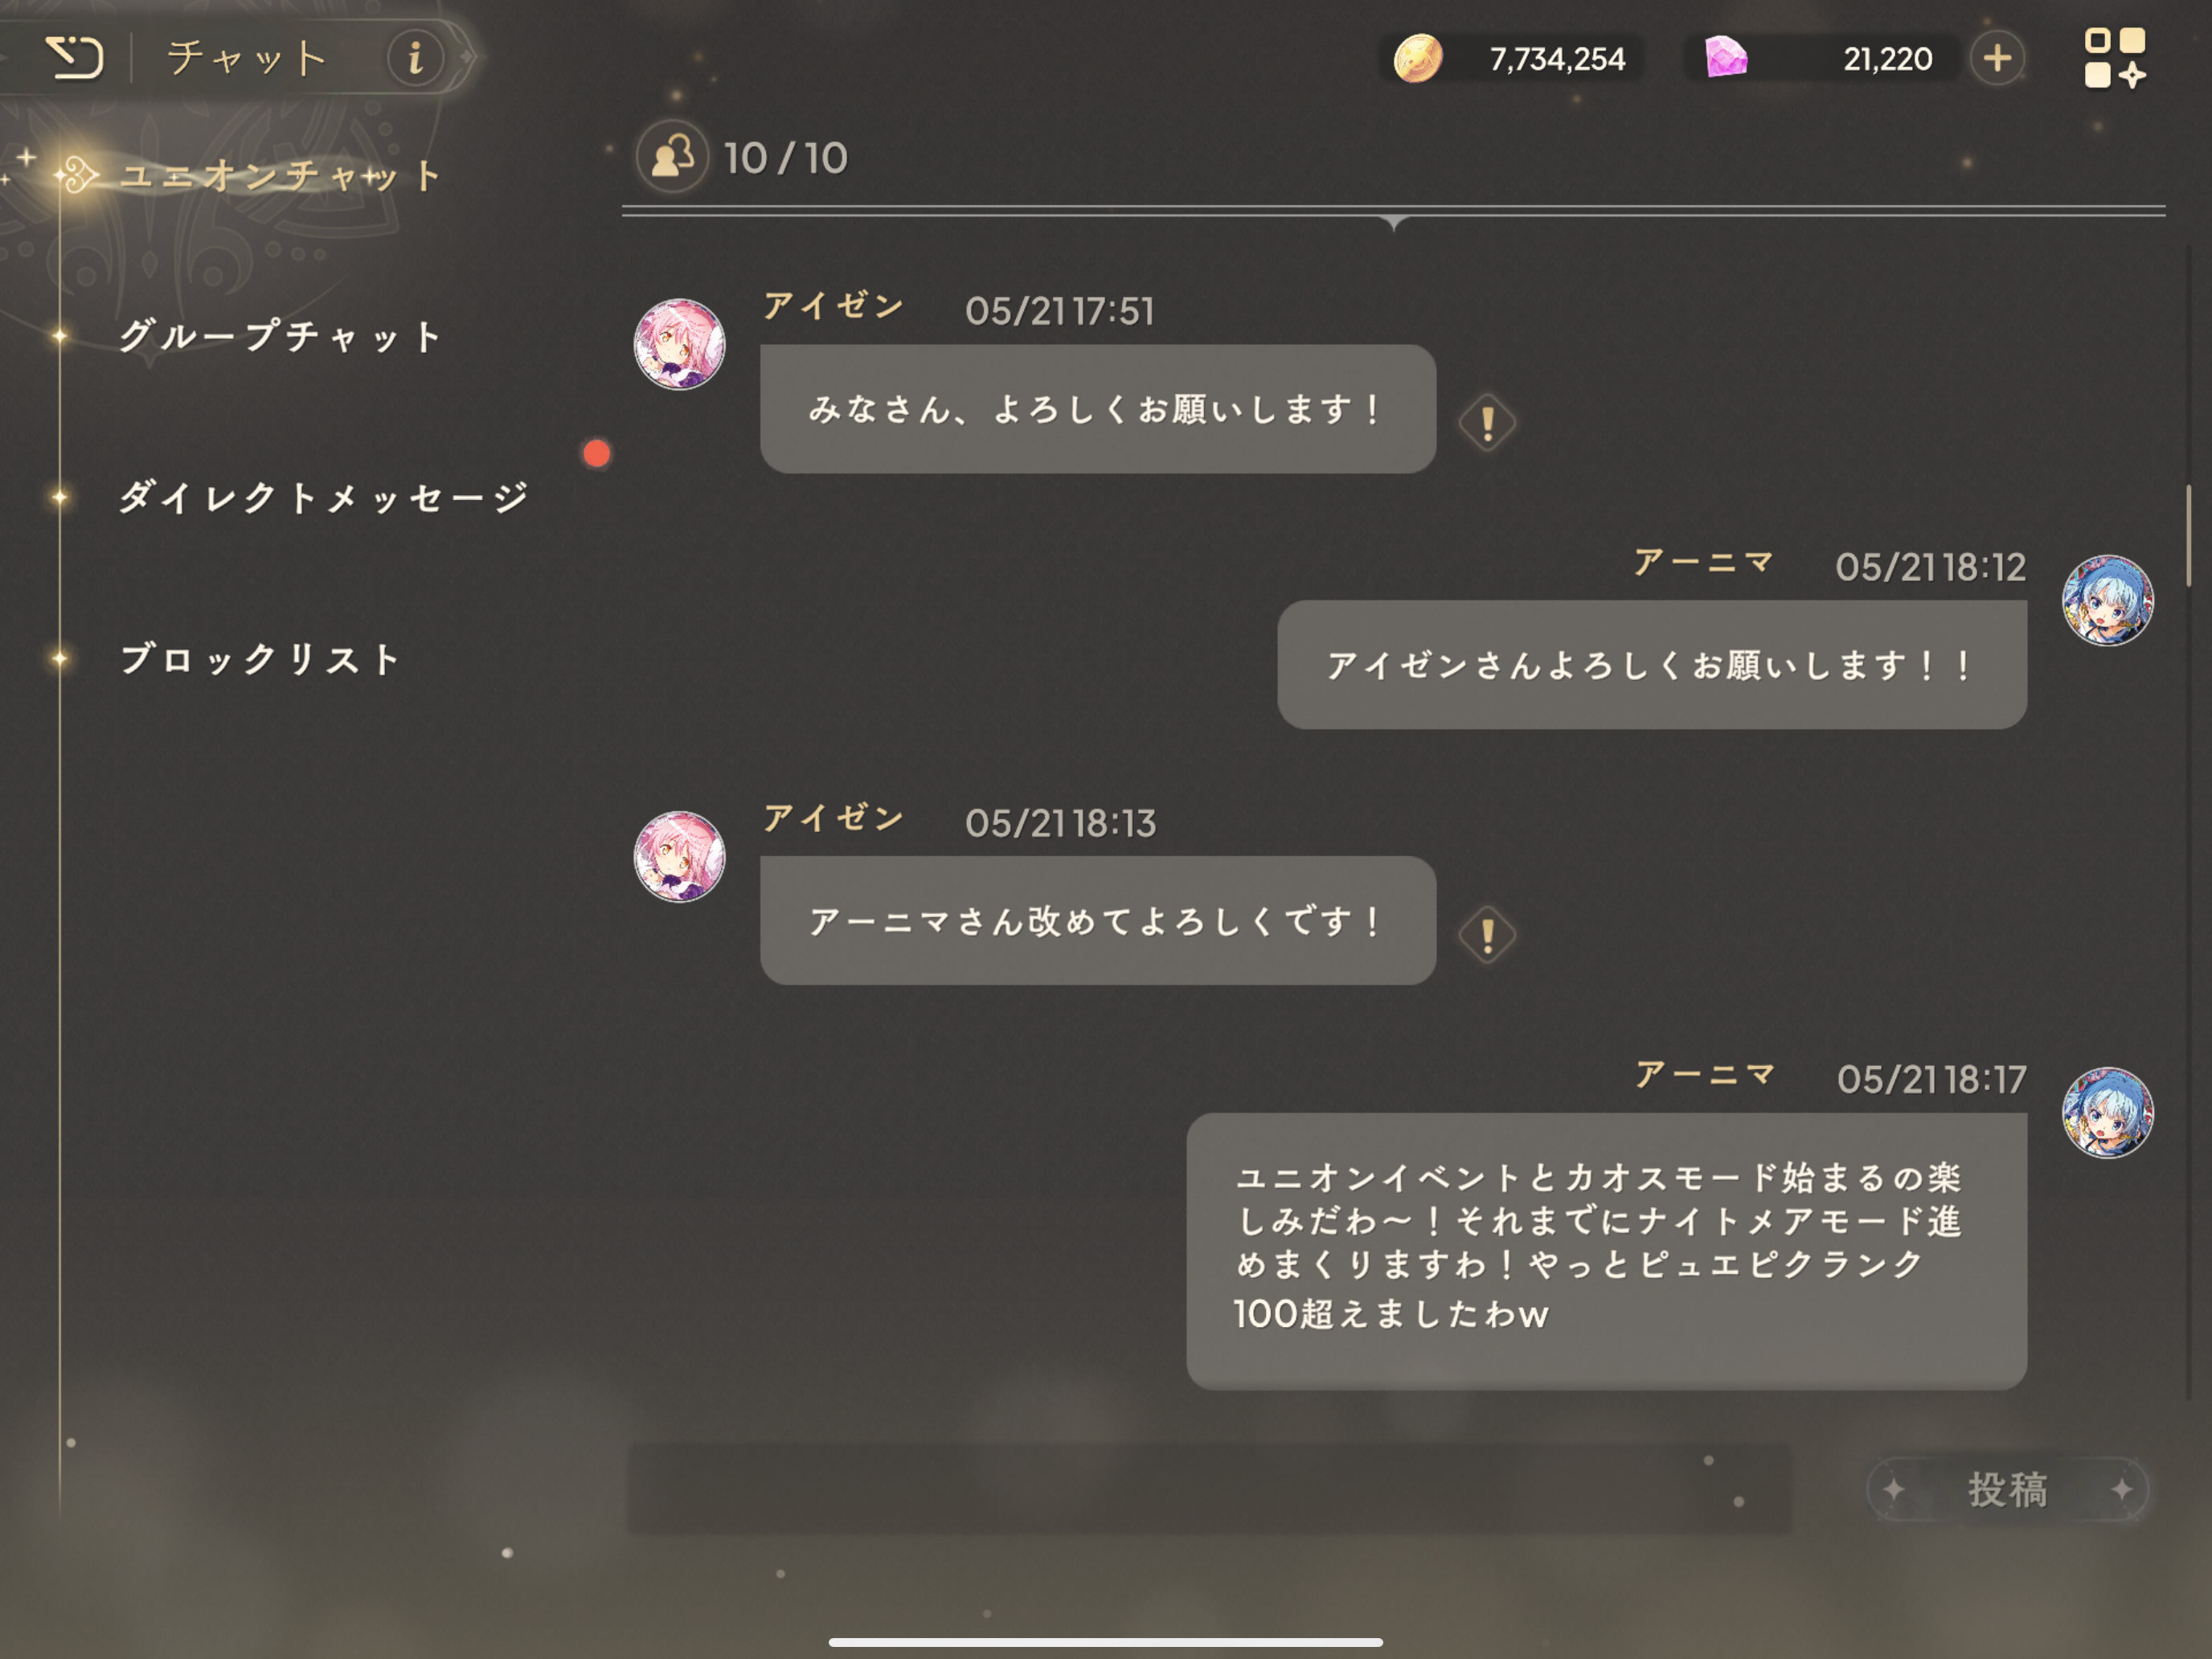The height and width of the screenshot is (1659, 2212).
Task: Report アイゼン's 17:51 message via exclamation icon
Action: (x=1487, y=422)
